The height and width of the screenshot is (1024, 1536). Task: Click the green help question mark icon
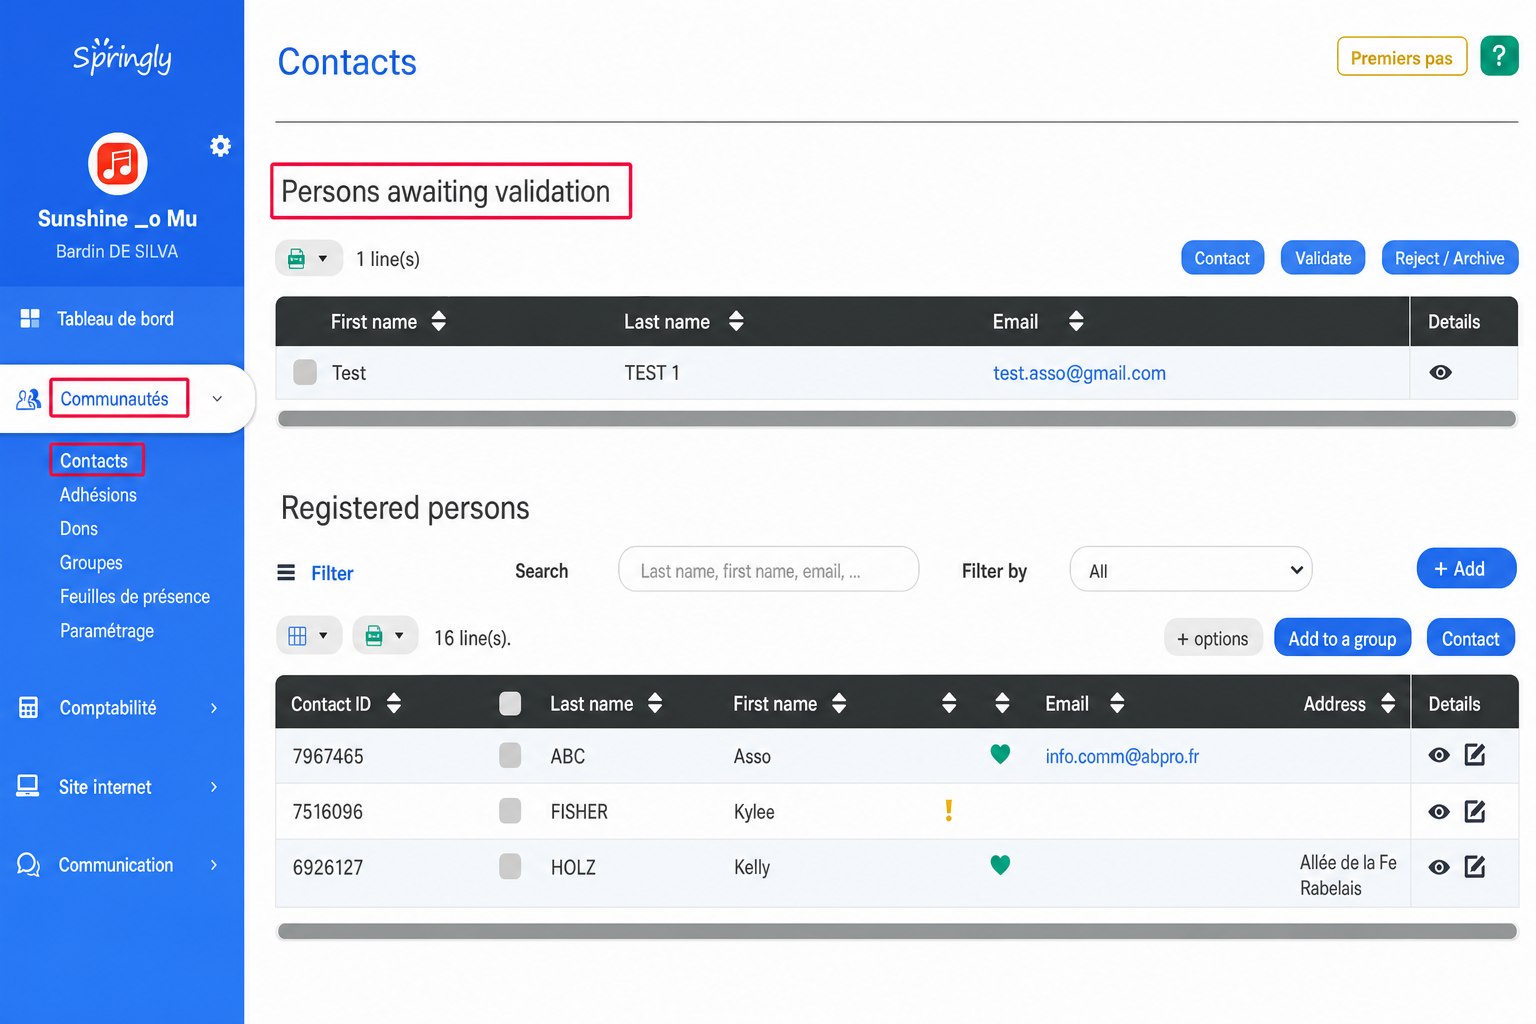[1499, 56]
